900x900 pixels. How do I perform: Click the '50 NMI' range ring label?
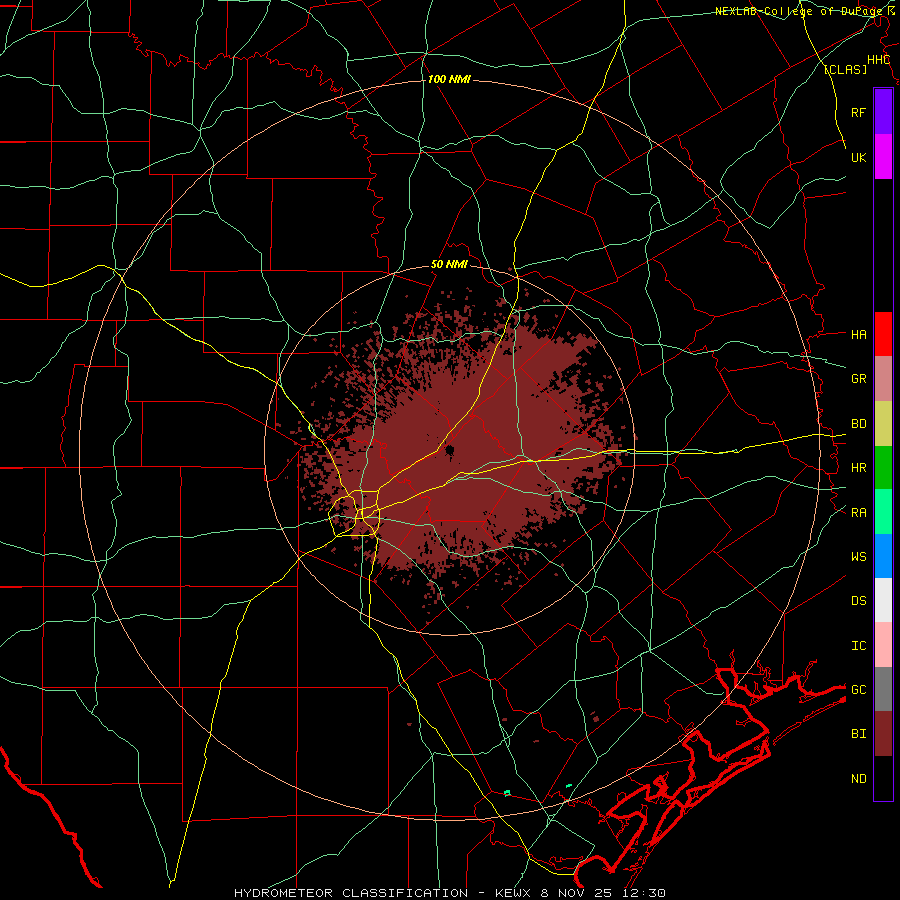point(449,264)
